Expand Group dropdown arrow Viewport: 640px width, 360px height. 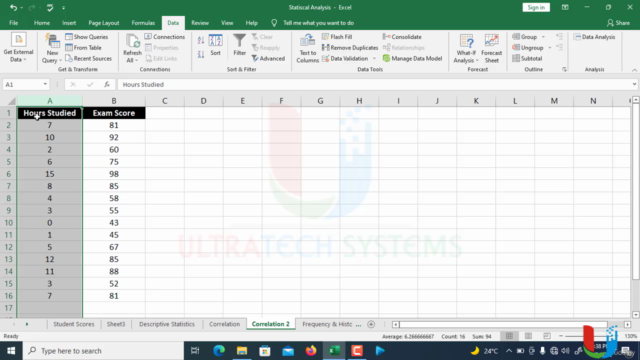tap(543, 37)
